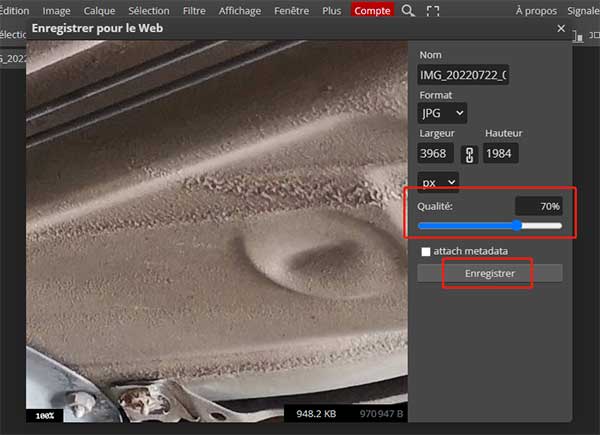The height and width of the screenshot is (435, 600).
Task: Open the Calque menu
Action: [99, 11]
